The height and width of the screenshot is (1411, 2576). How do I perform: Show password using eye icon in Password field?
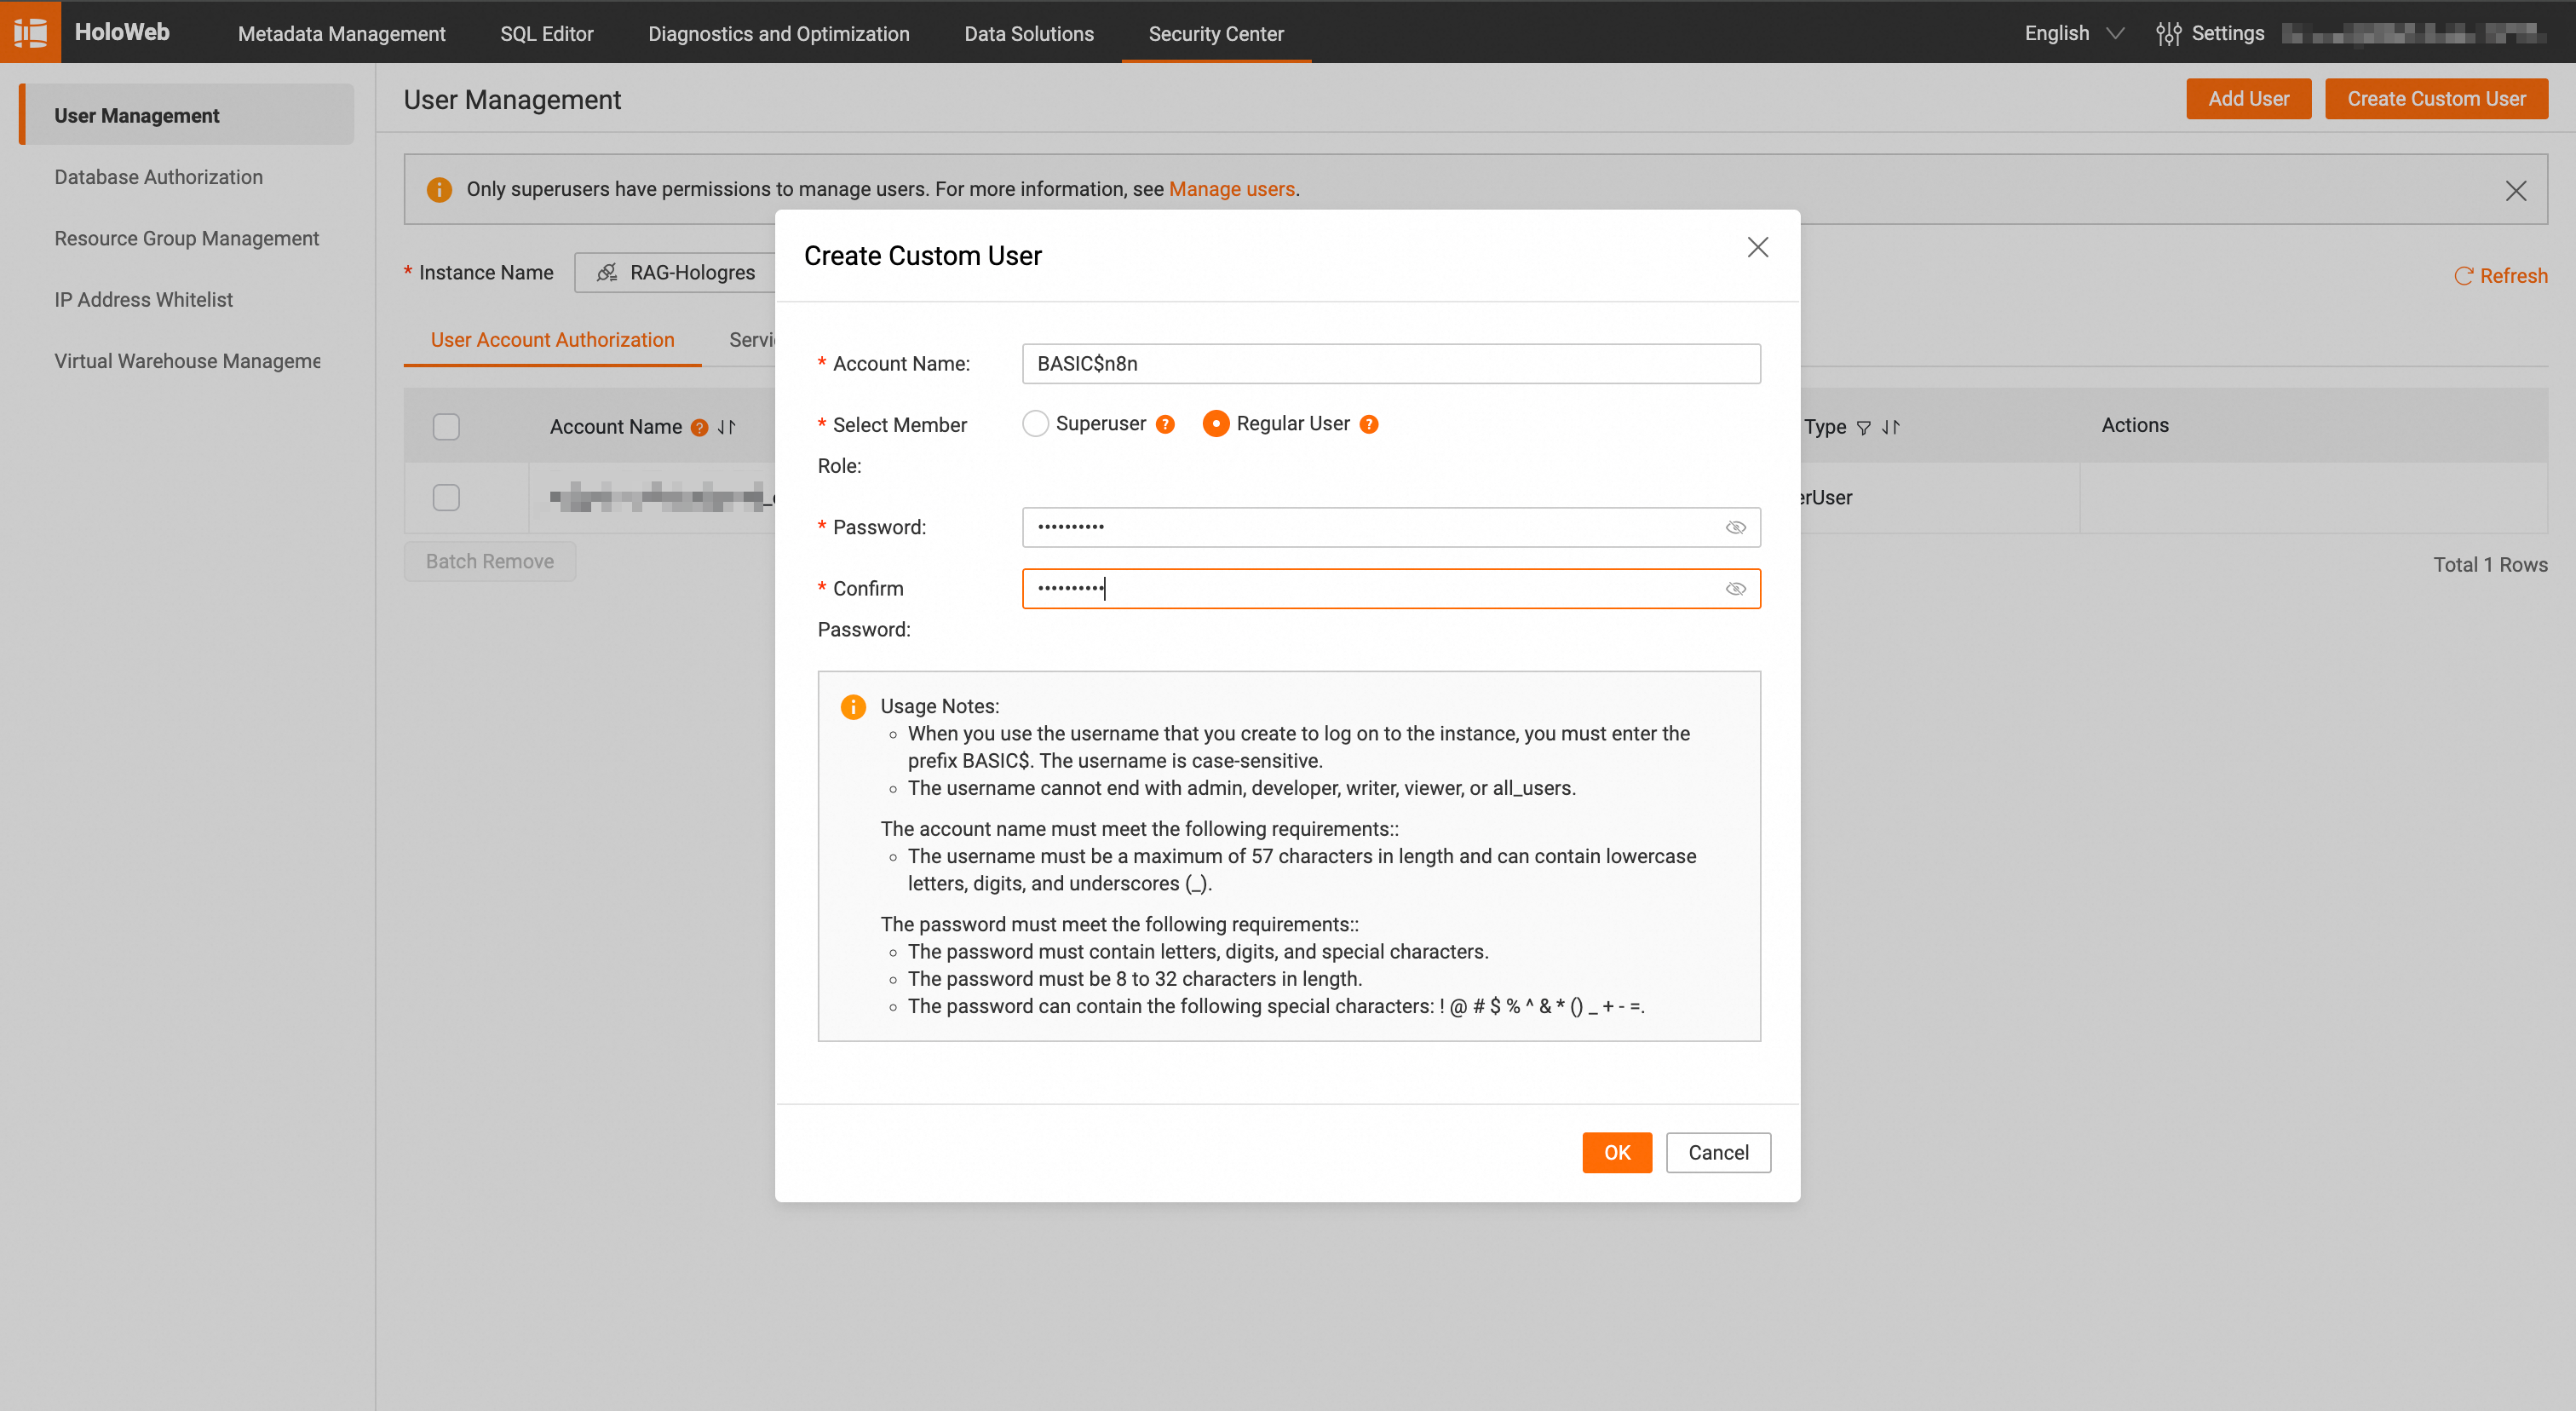coord(1735,527)
